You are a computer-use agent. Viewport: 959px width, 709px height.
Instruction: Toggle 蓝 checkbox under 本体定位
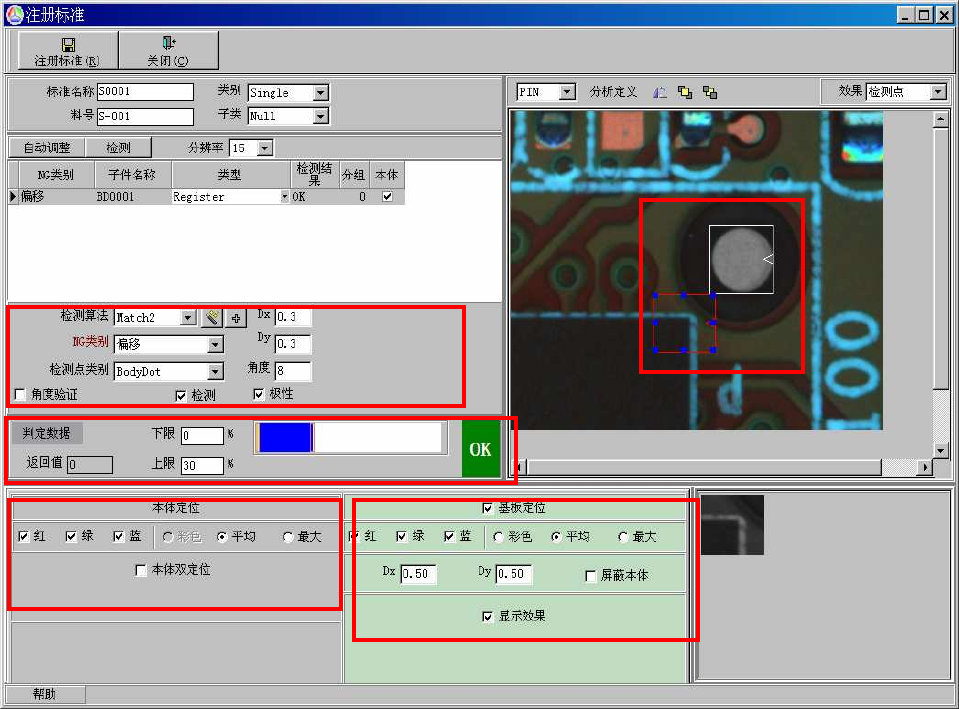(x=119, y=536)
